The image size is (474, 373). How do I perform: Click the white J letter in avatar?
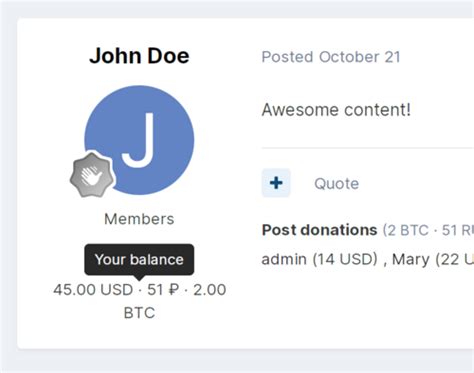pyautogui.click(x=139, y=140)
